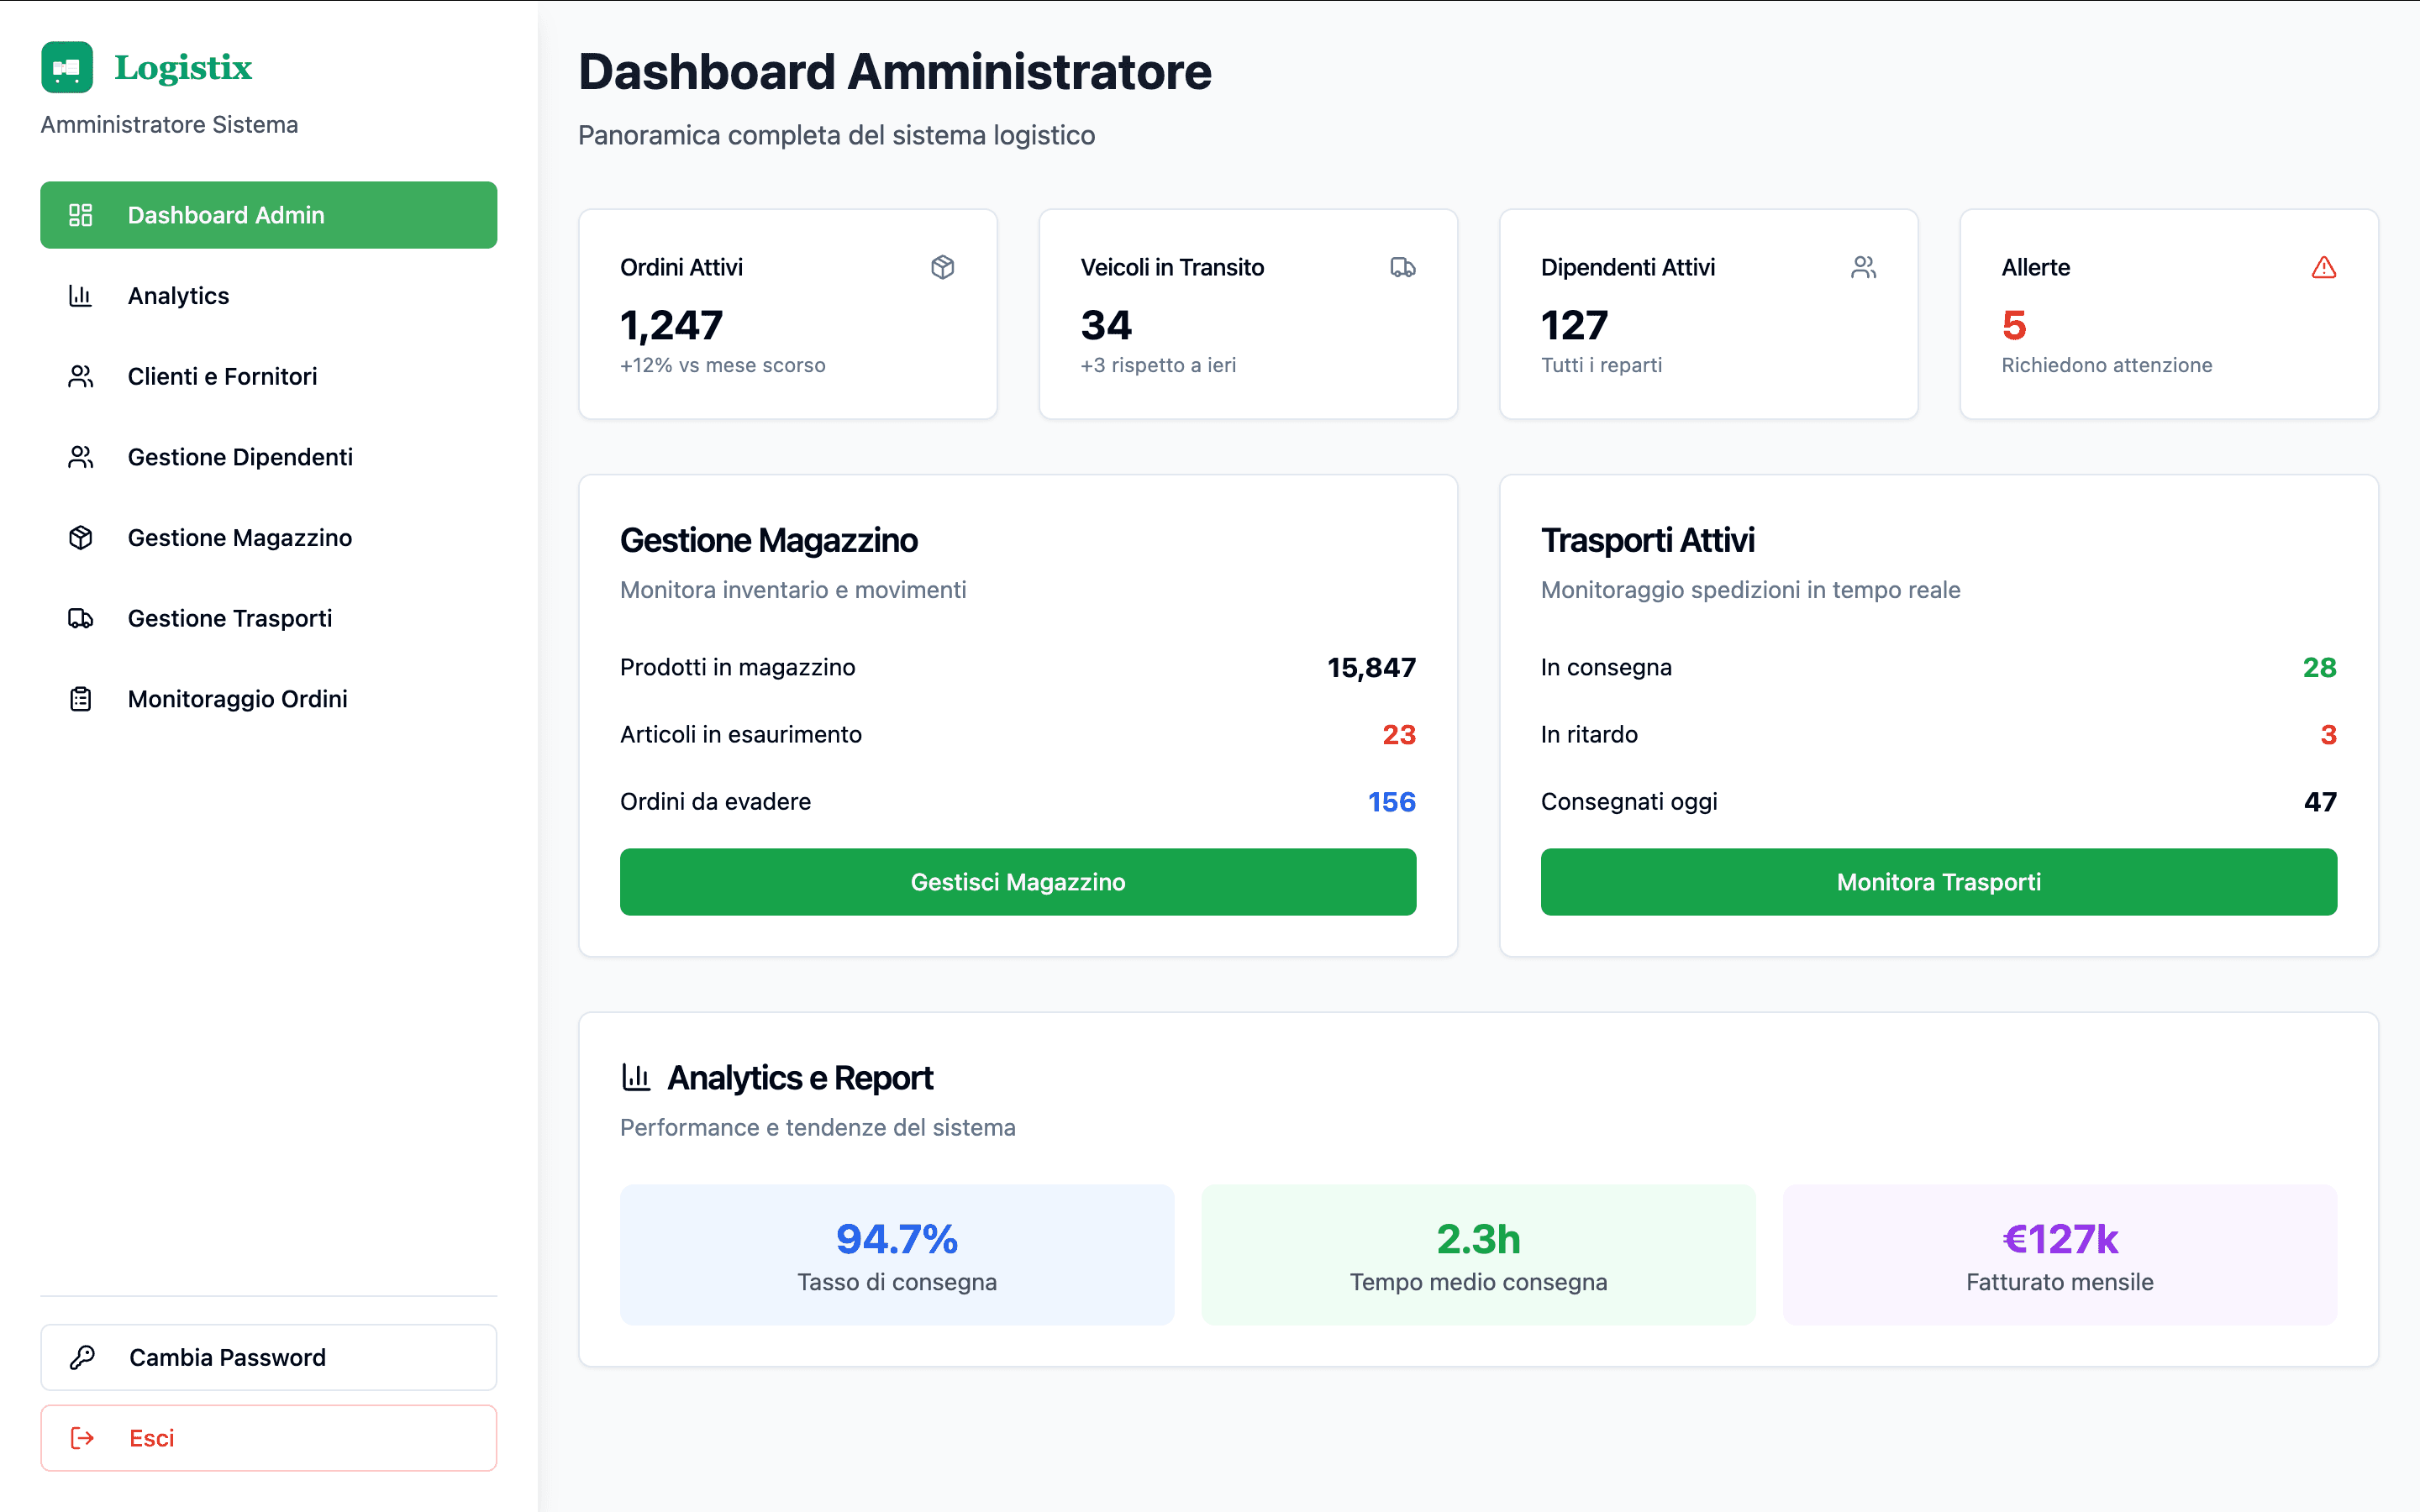The height and width of the screenshot is (1512, 2420).
Task: Click the Gestisci Magazzino button
Action: point(1018,882)
